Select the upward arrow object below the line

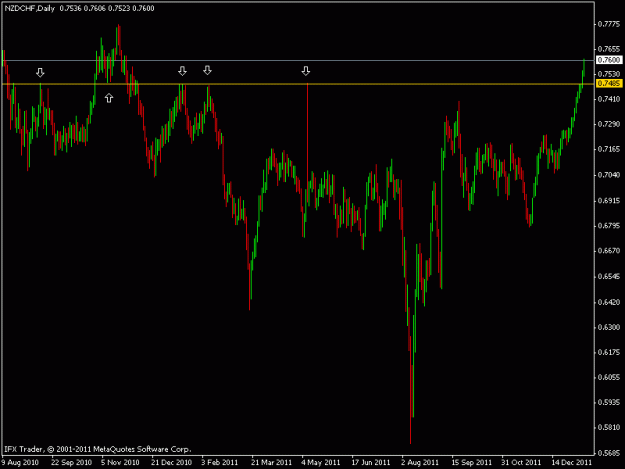click(x=109, y=98)
